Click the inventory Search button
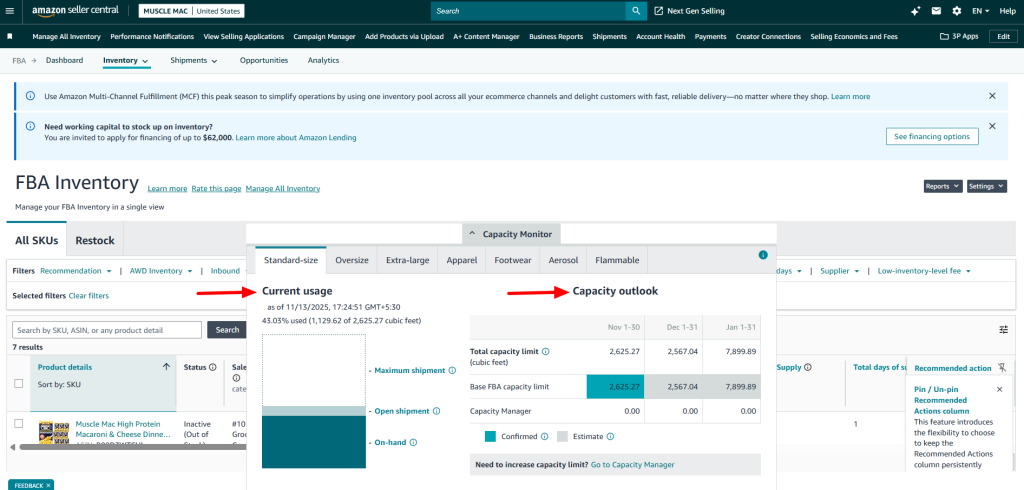The width and height of the screenshot is (1024, 490). [x=227, y=330]
